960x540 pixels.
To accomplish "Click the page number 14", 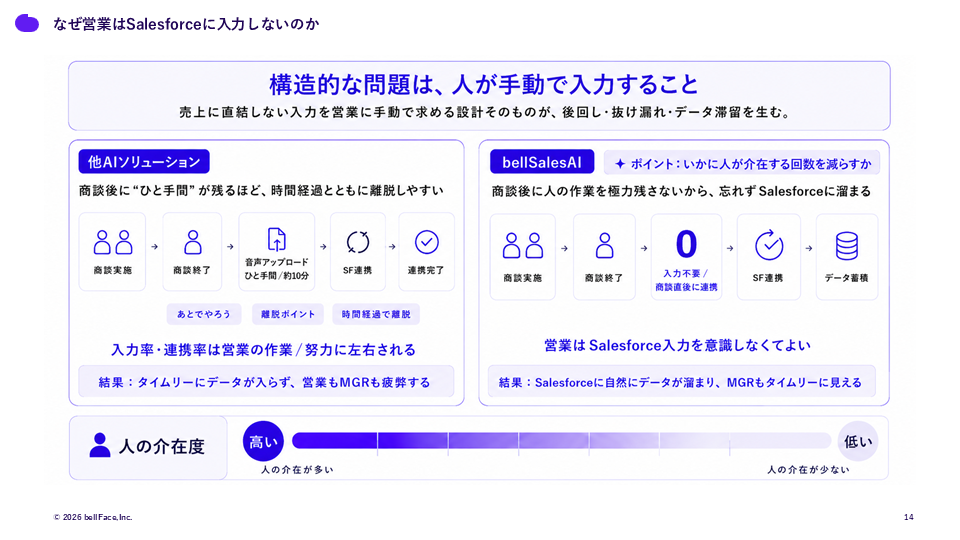I will pos(909,517).
